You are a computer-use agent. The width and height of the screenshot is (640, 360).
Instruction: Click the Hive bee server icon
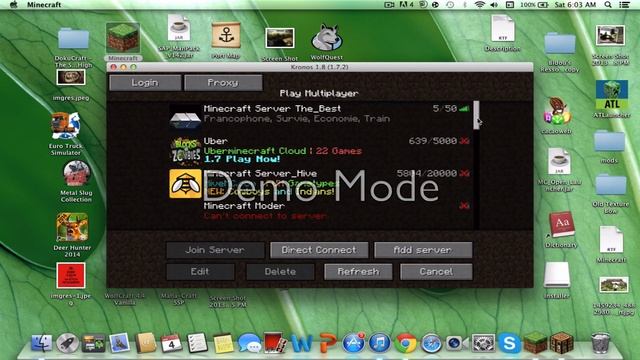(x=185, y=184)
